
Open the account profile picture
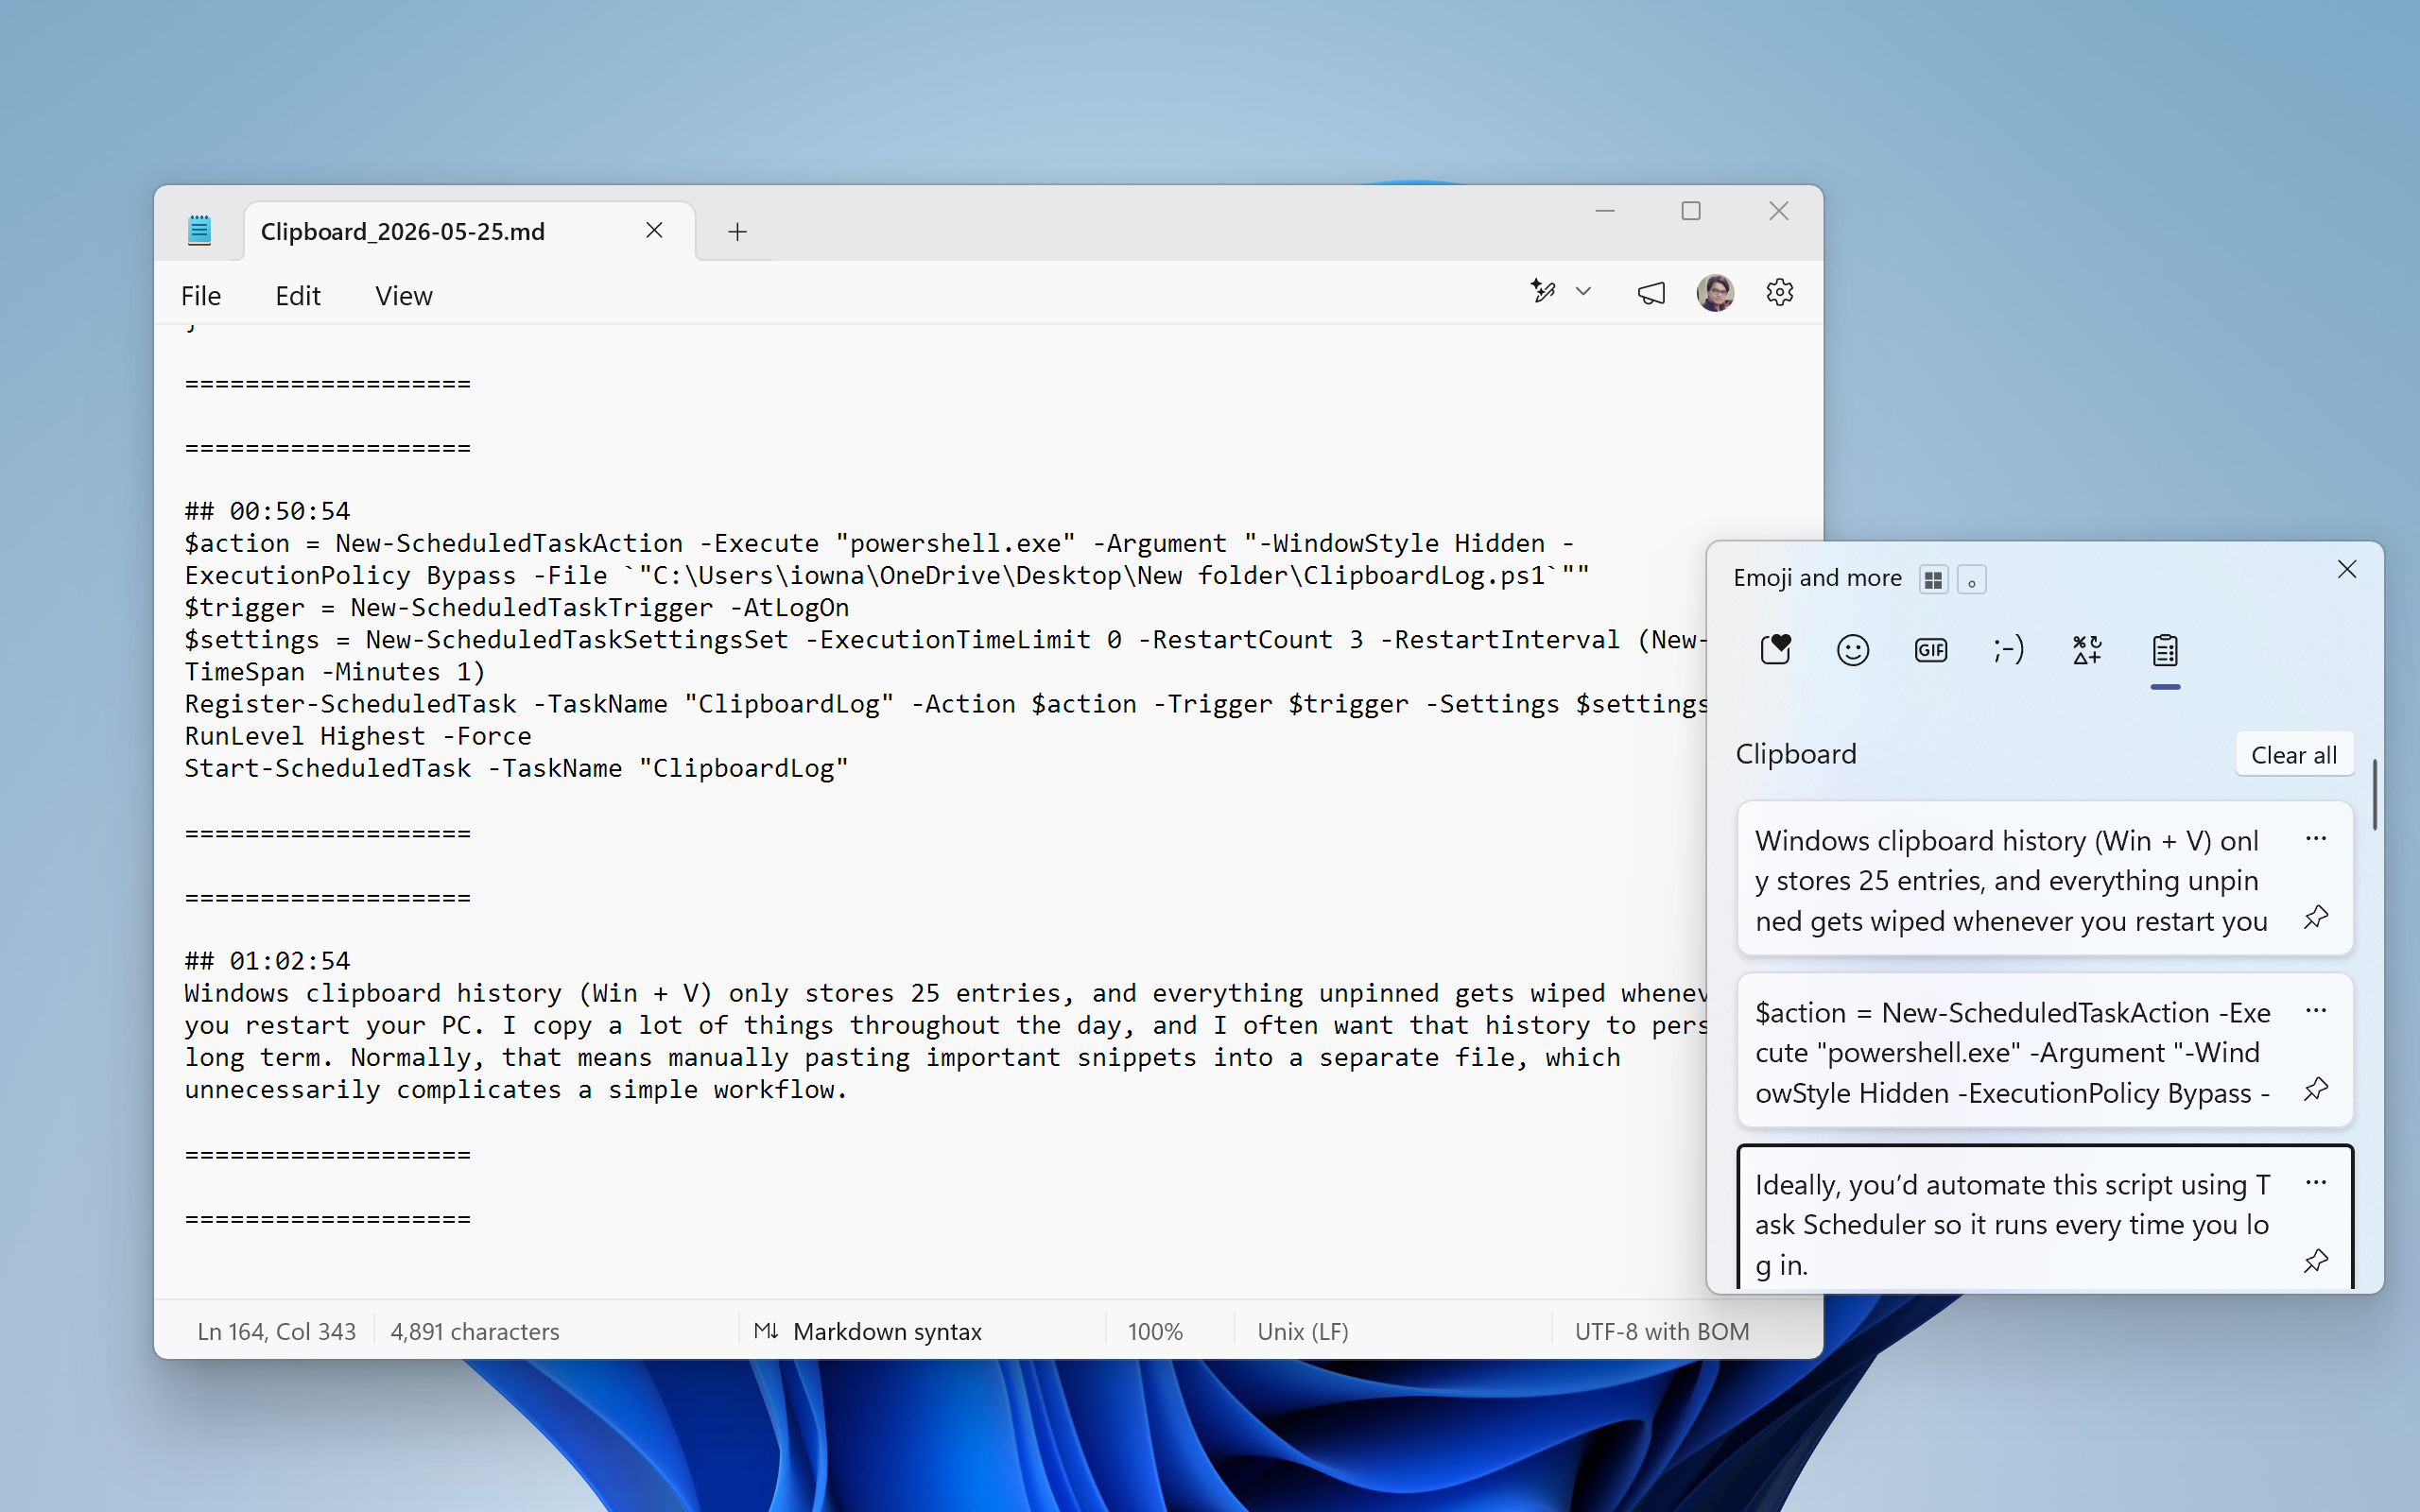(1715, 293)
